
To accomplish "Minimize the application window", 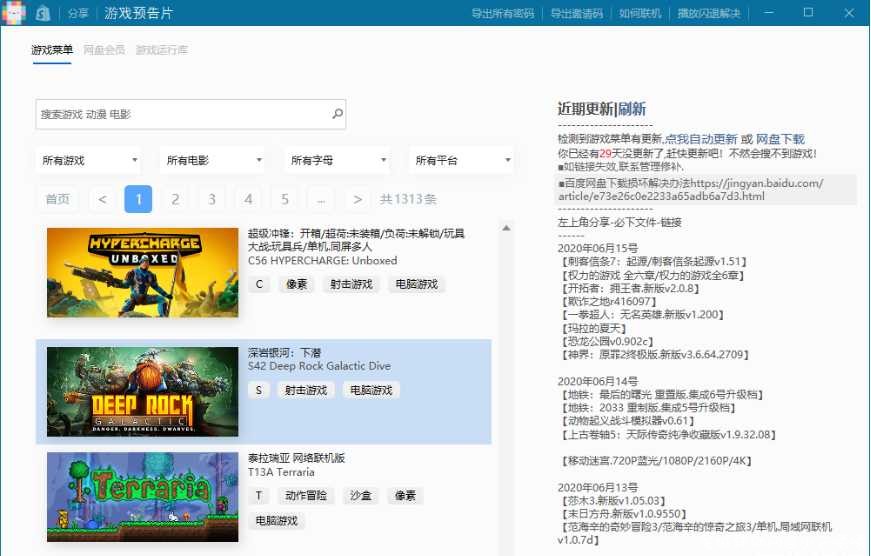I will [769, 12].
